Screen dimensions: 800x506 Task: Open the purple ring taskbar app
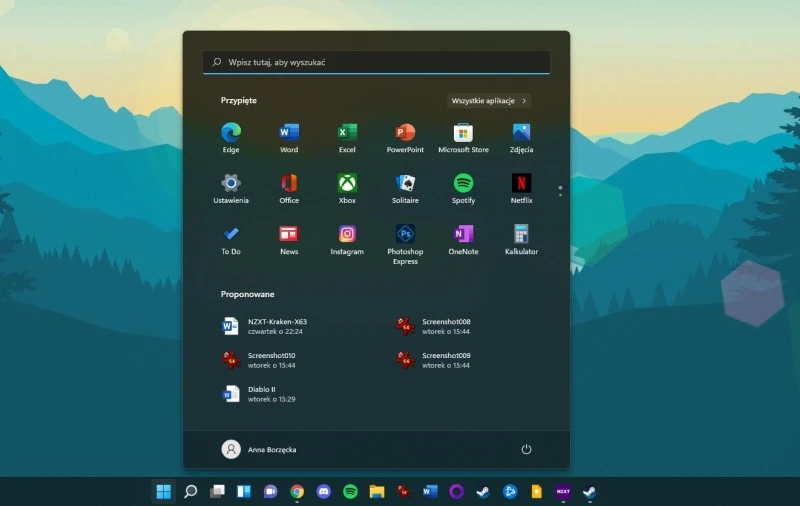pos(457,491)
